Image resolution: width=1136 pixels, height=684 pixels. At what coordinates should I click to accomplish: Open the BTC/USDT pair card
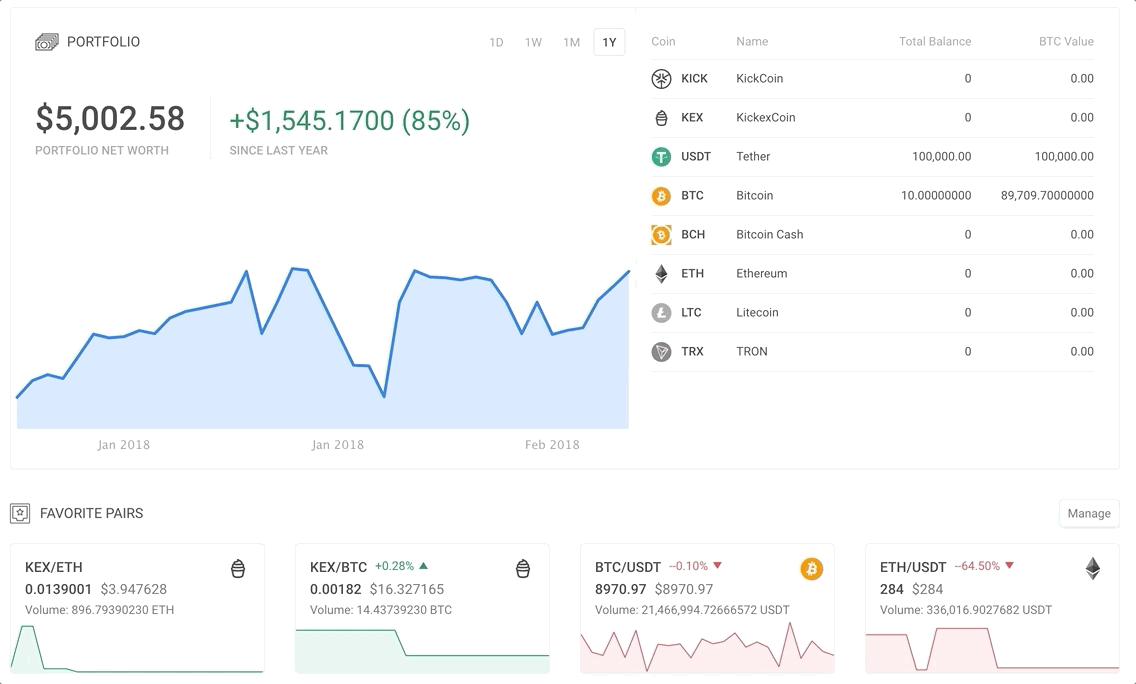pos(707,609)
